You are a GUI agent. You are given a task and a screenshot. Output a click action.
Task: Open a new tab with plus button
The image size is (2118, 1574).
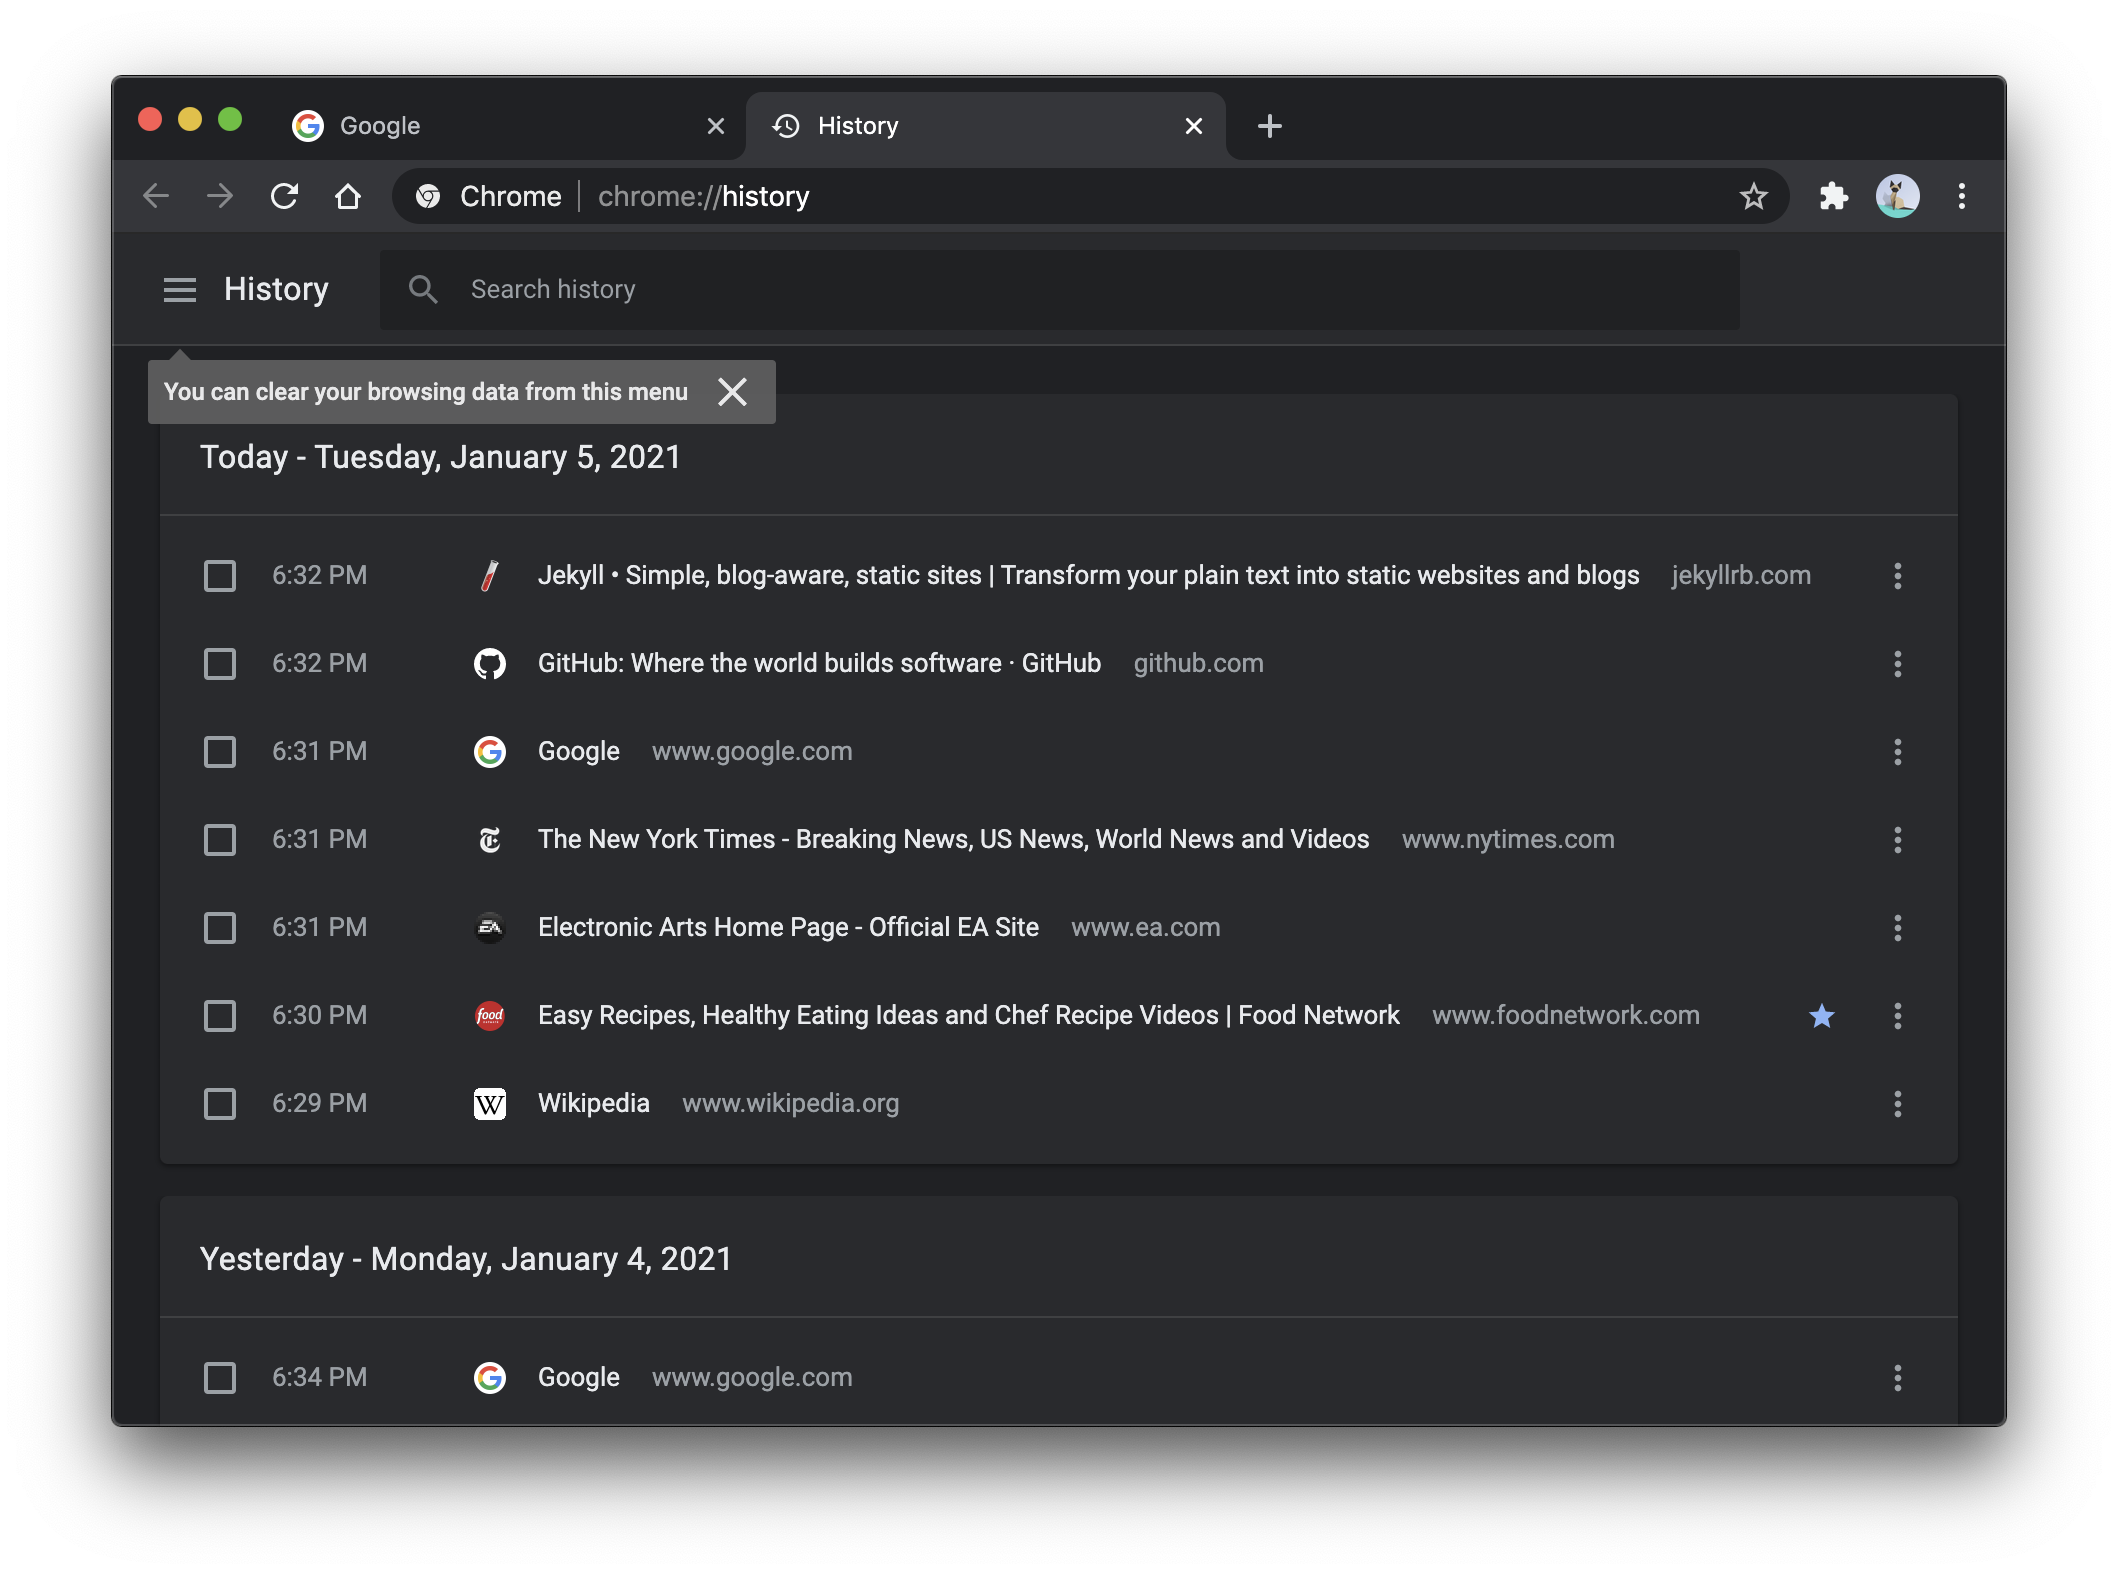[1270, 126]
